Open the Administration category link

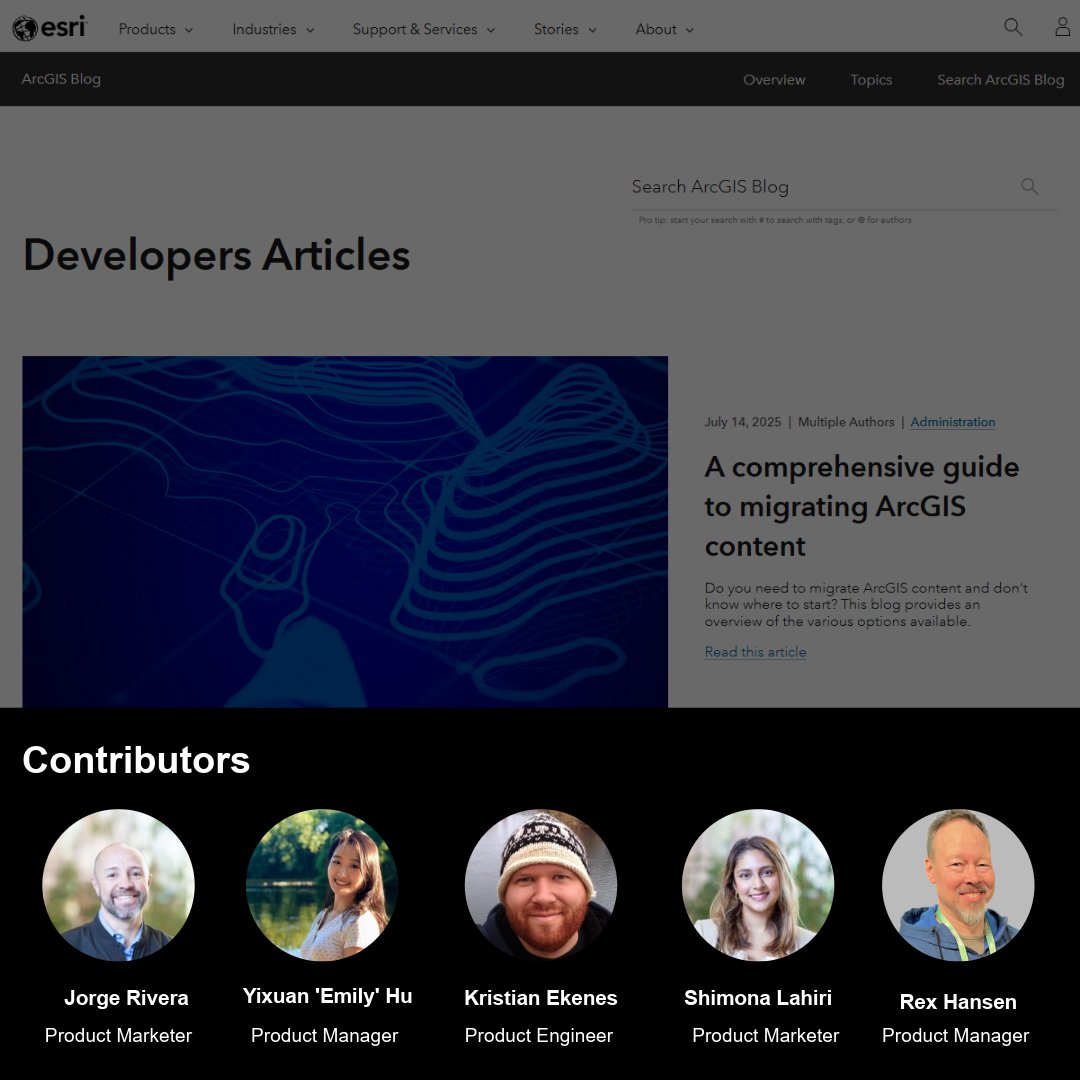[x=953, y=422]
